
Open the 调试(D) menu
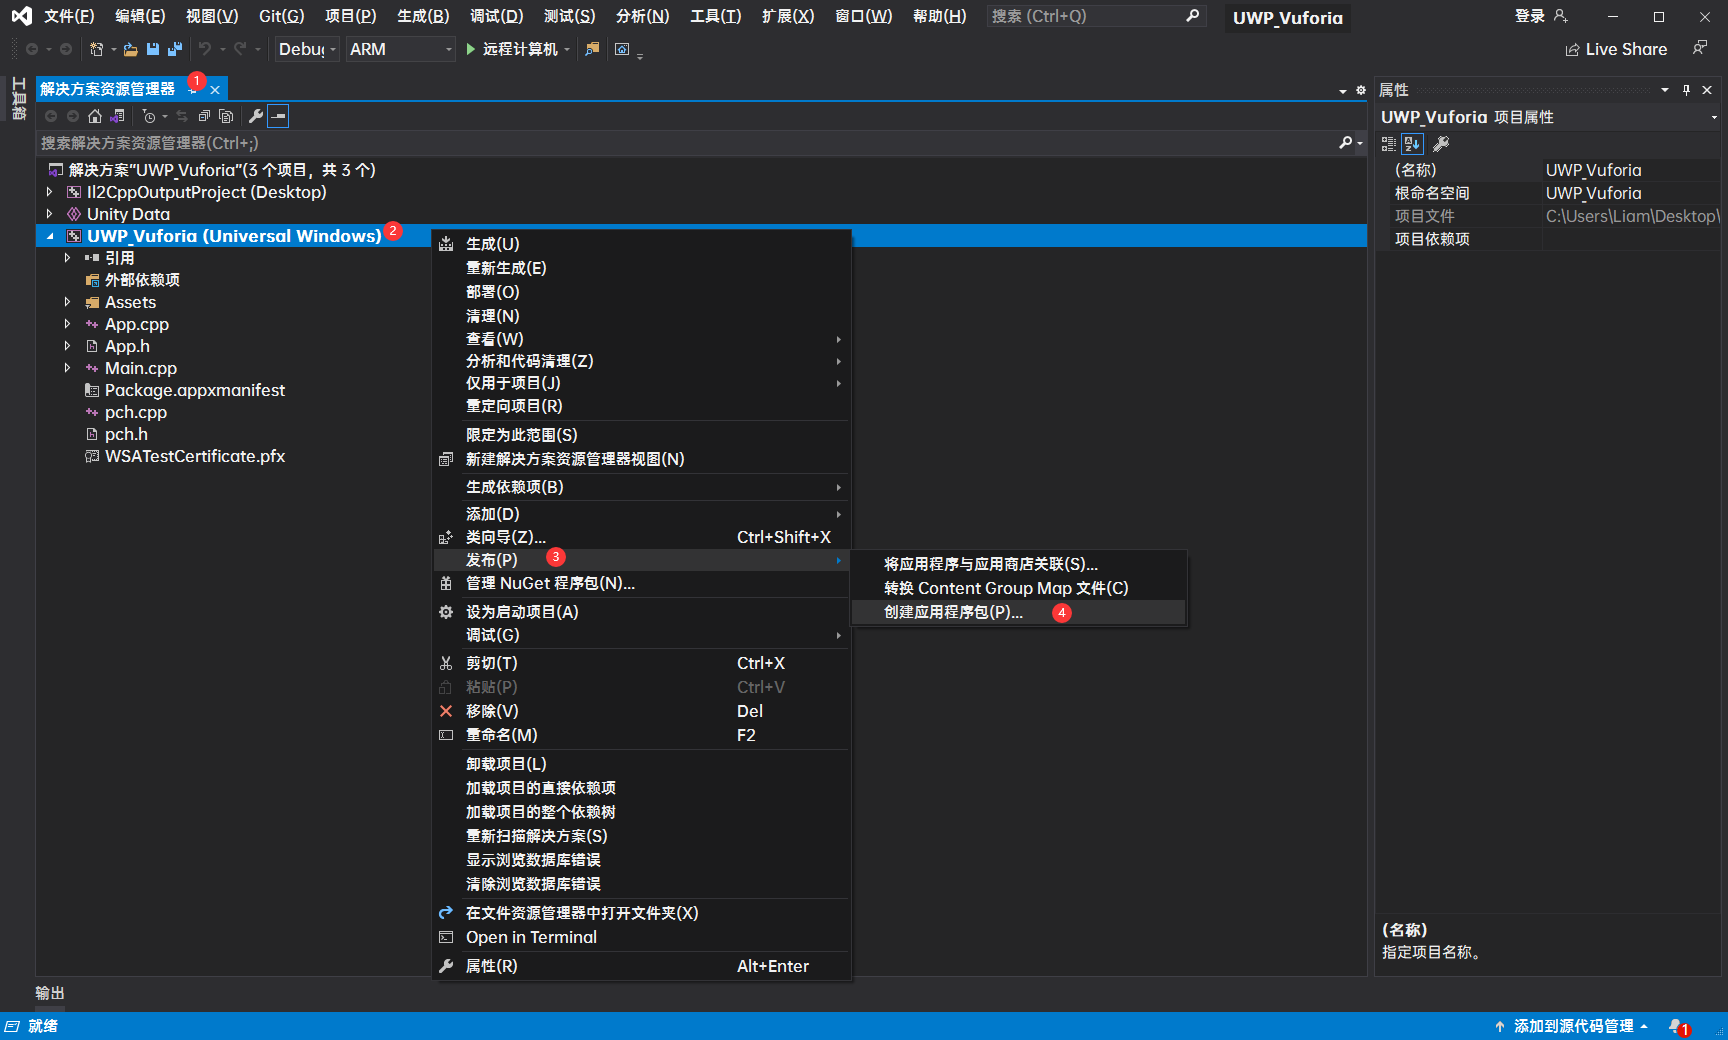tap(496, 16)
